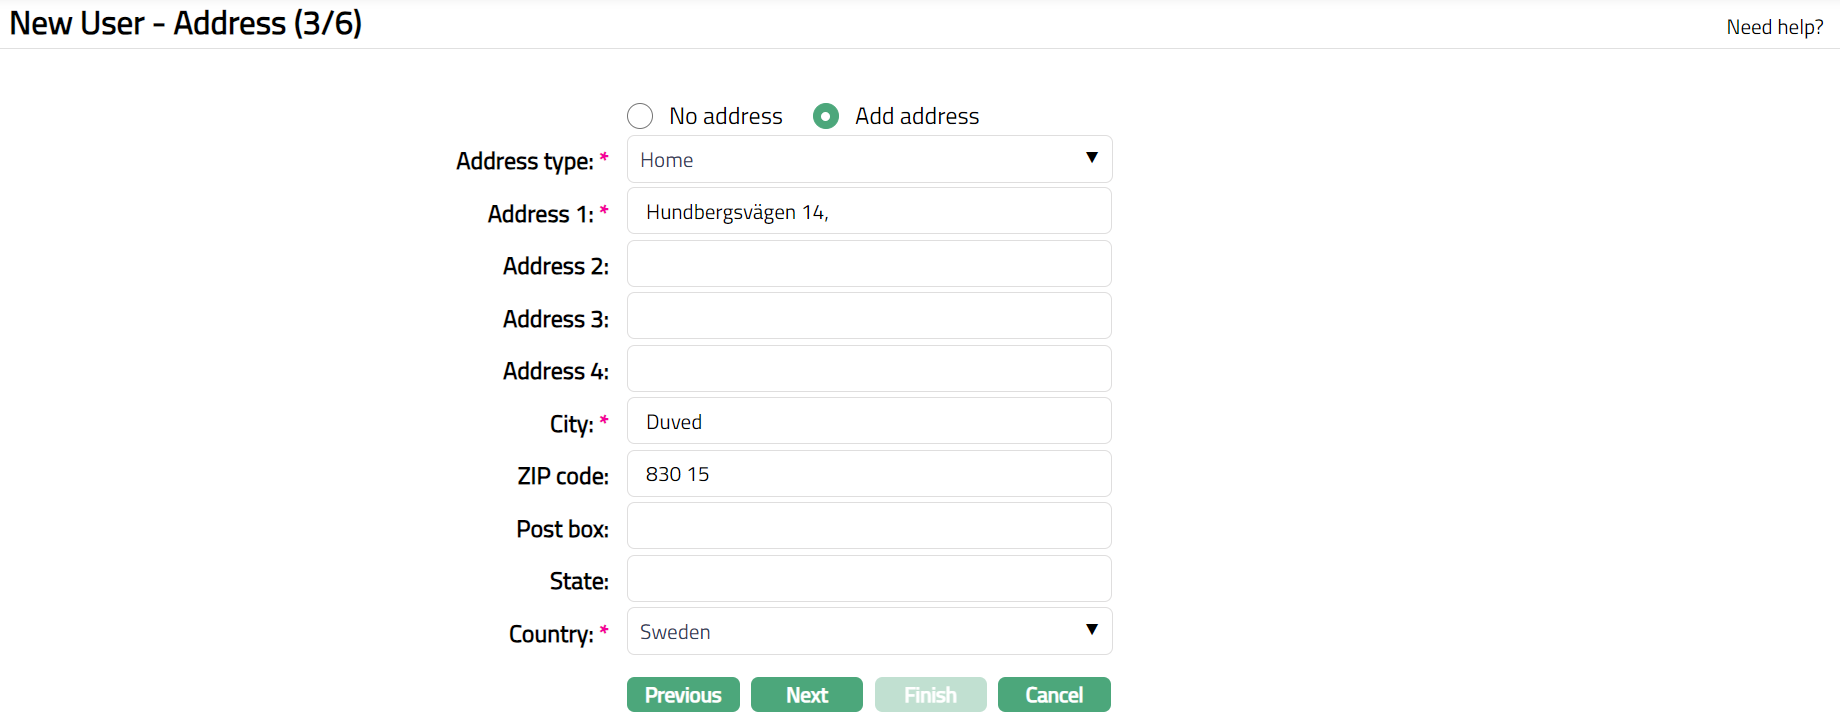Click the City field containing Duved
The image size is (1840, 718).
868,422
